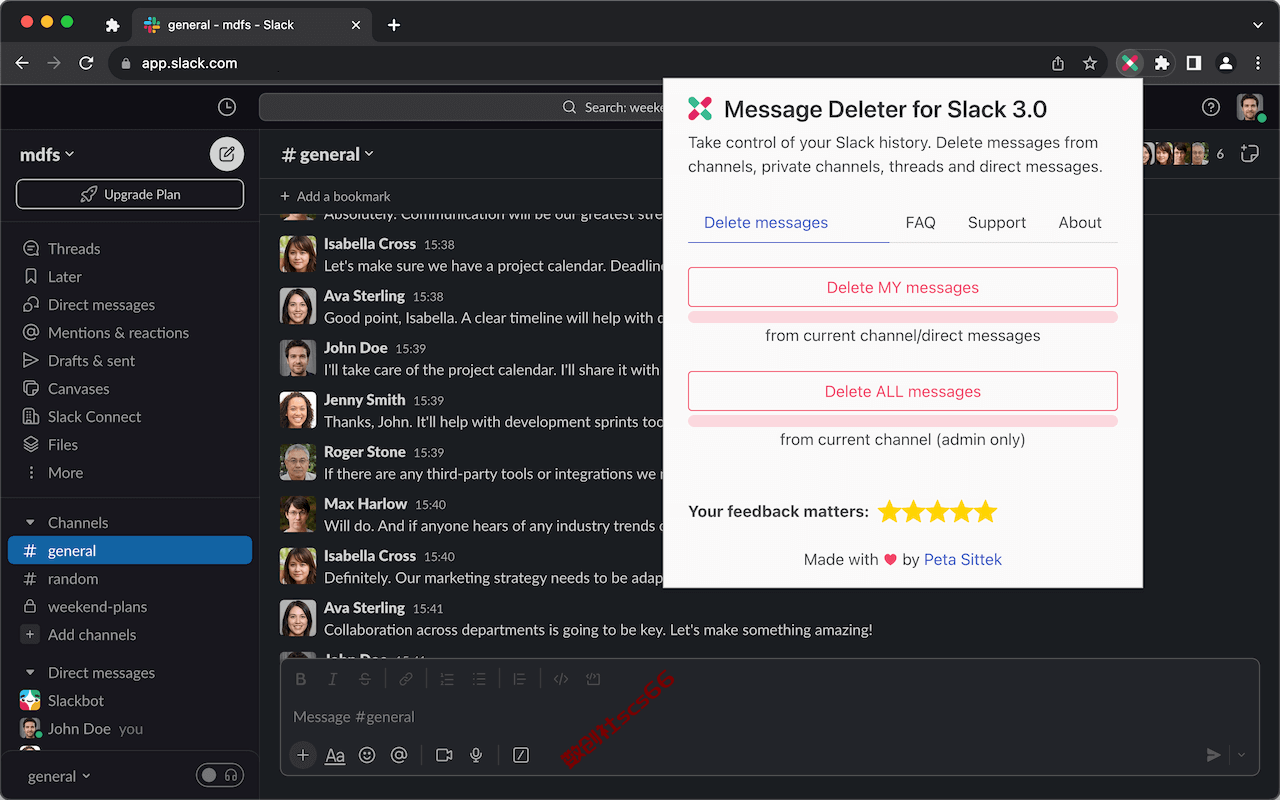
Task: Open a new Chrome tab
Action: point(394,24)
